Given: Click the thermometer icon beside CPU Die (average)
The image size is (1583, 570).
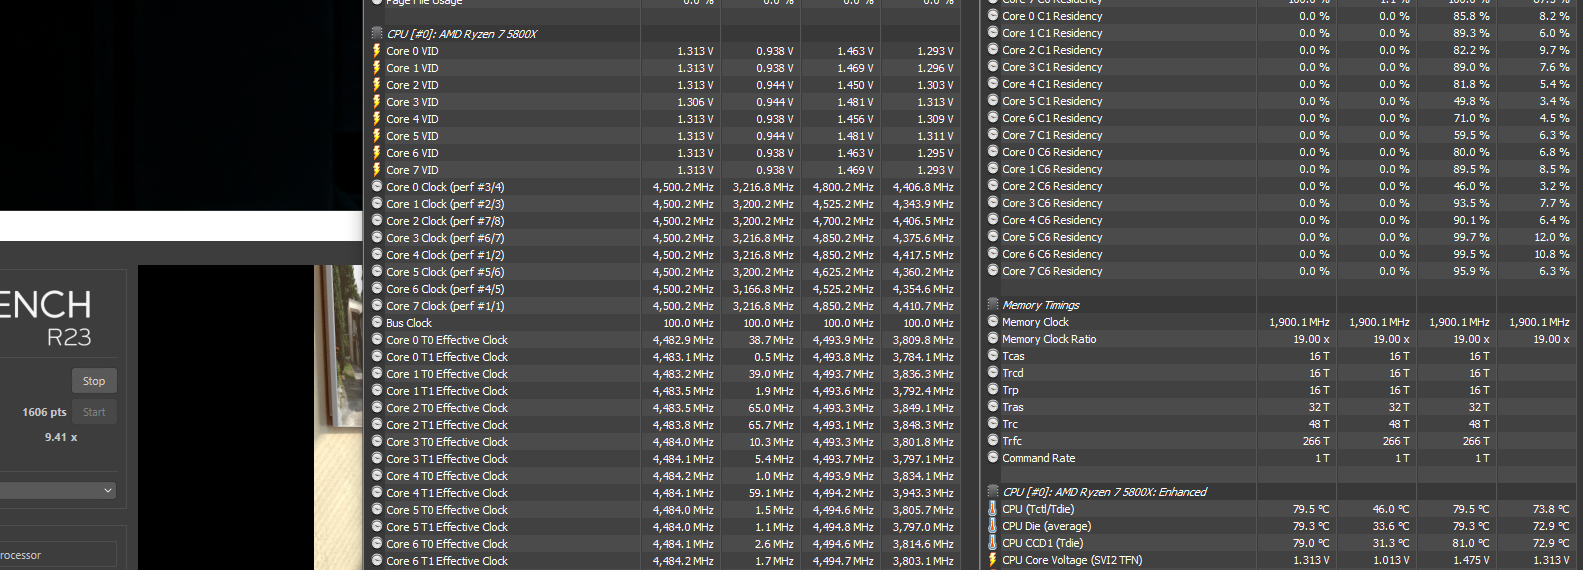Looking at the screenshot, I should point(993,526).
